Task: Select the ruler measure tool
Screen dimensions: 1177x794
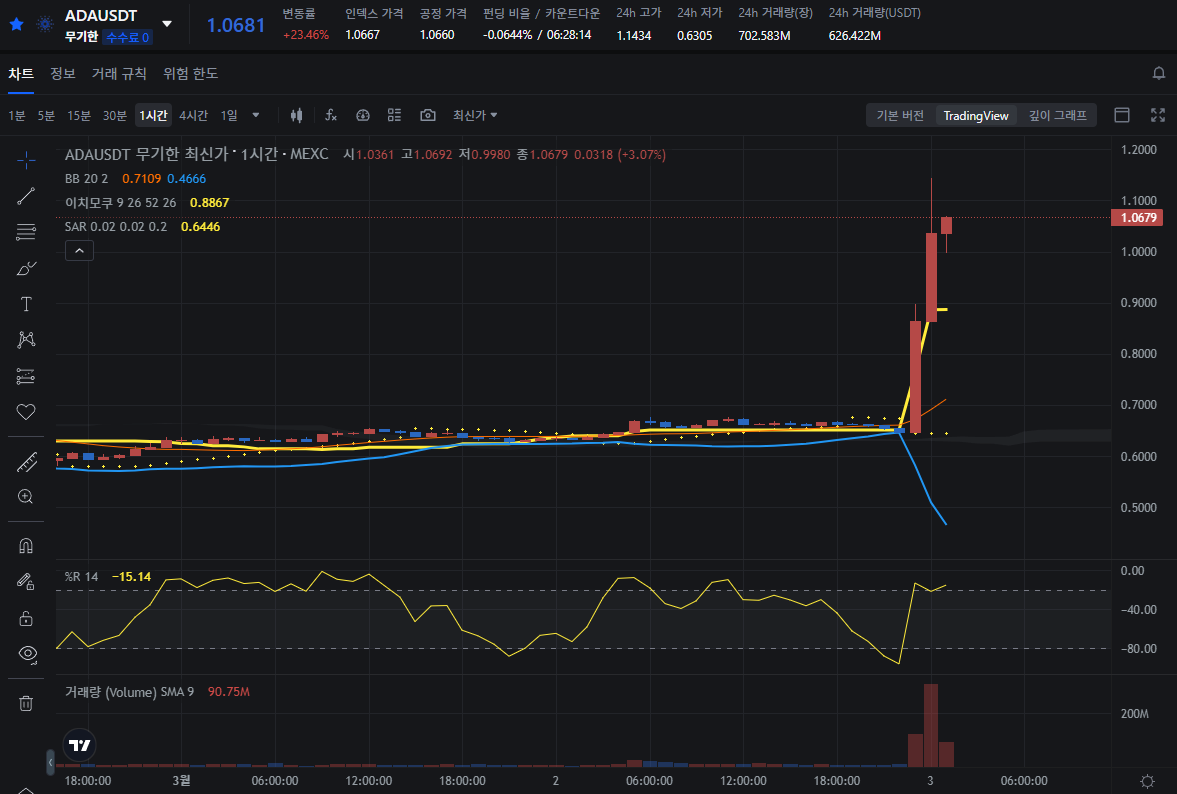Action: pos(26,462)
